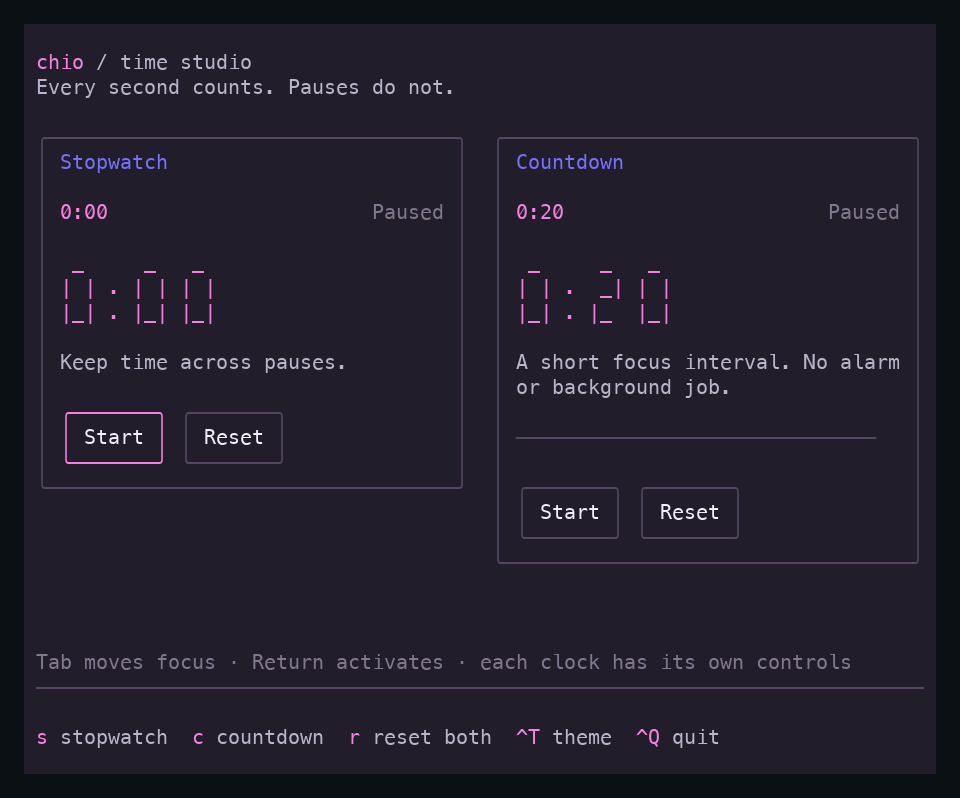Click the 'Tab moves focus' hint line
Image resolution: width=960 pixels, height=798 pixels.
[x=444, y=663]
